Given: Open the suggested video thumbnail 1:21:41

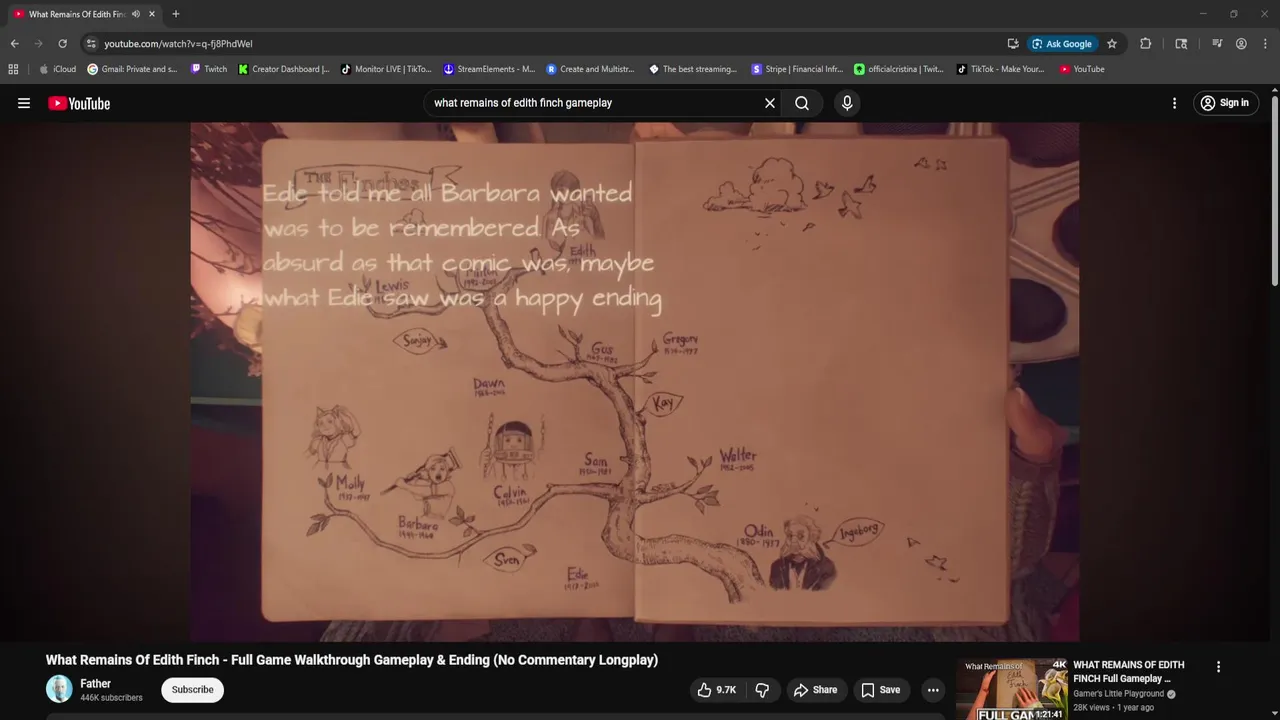Looking at the screenshot, I should pyautogui.click(x=1011, y=689).
